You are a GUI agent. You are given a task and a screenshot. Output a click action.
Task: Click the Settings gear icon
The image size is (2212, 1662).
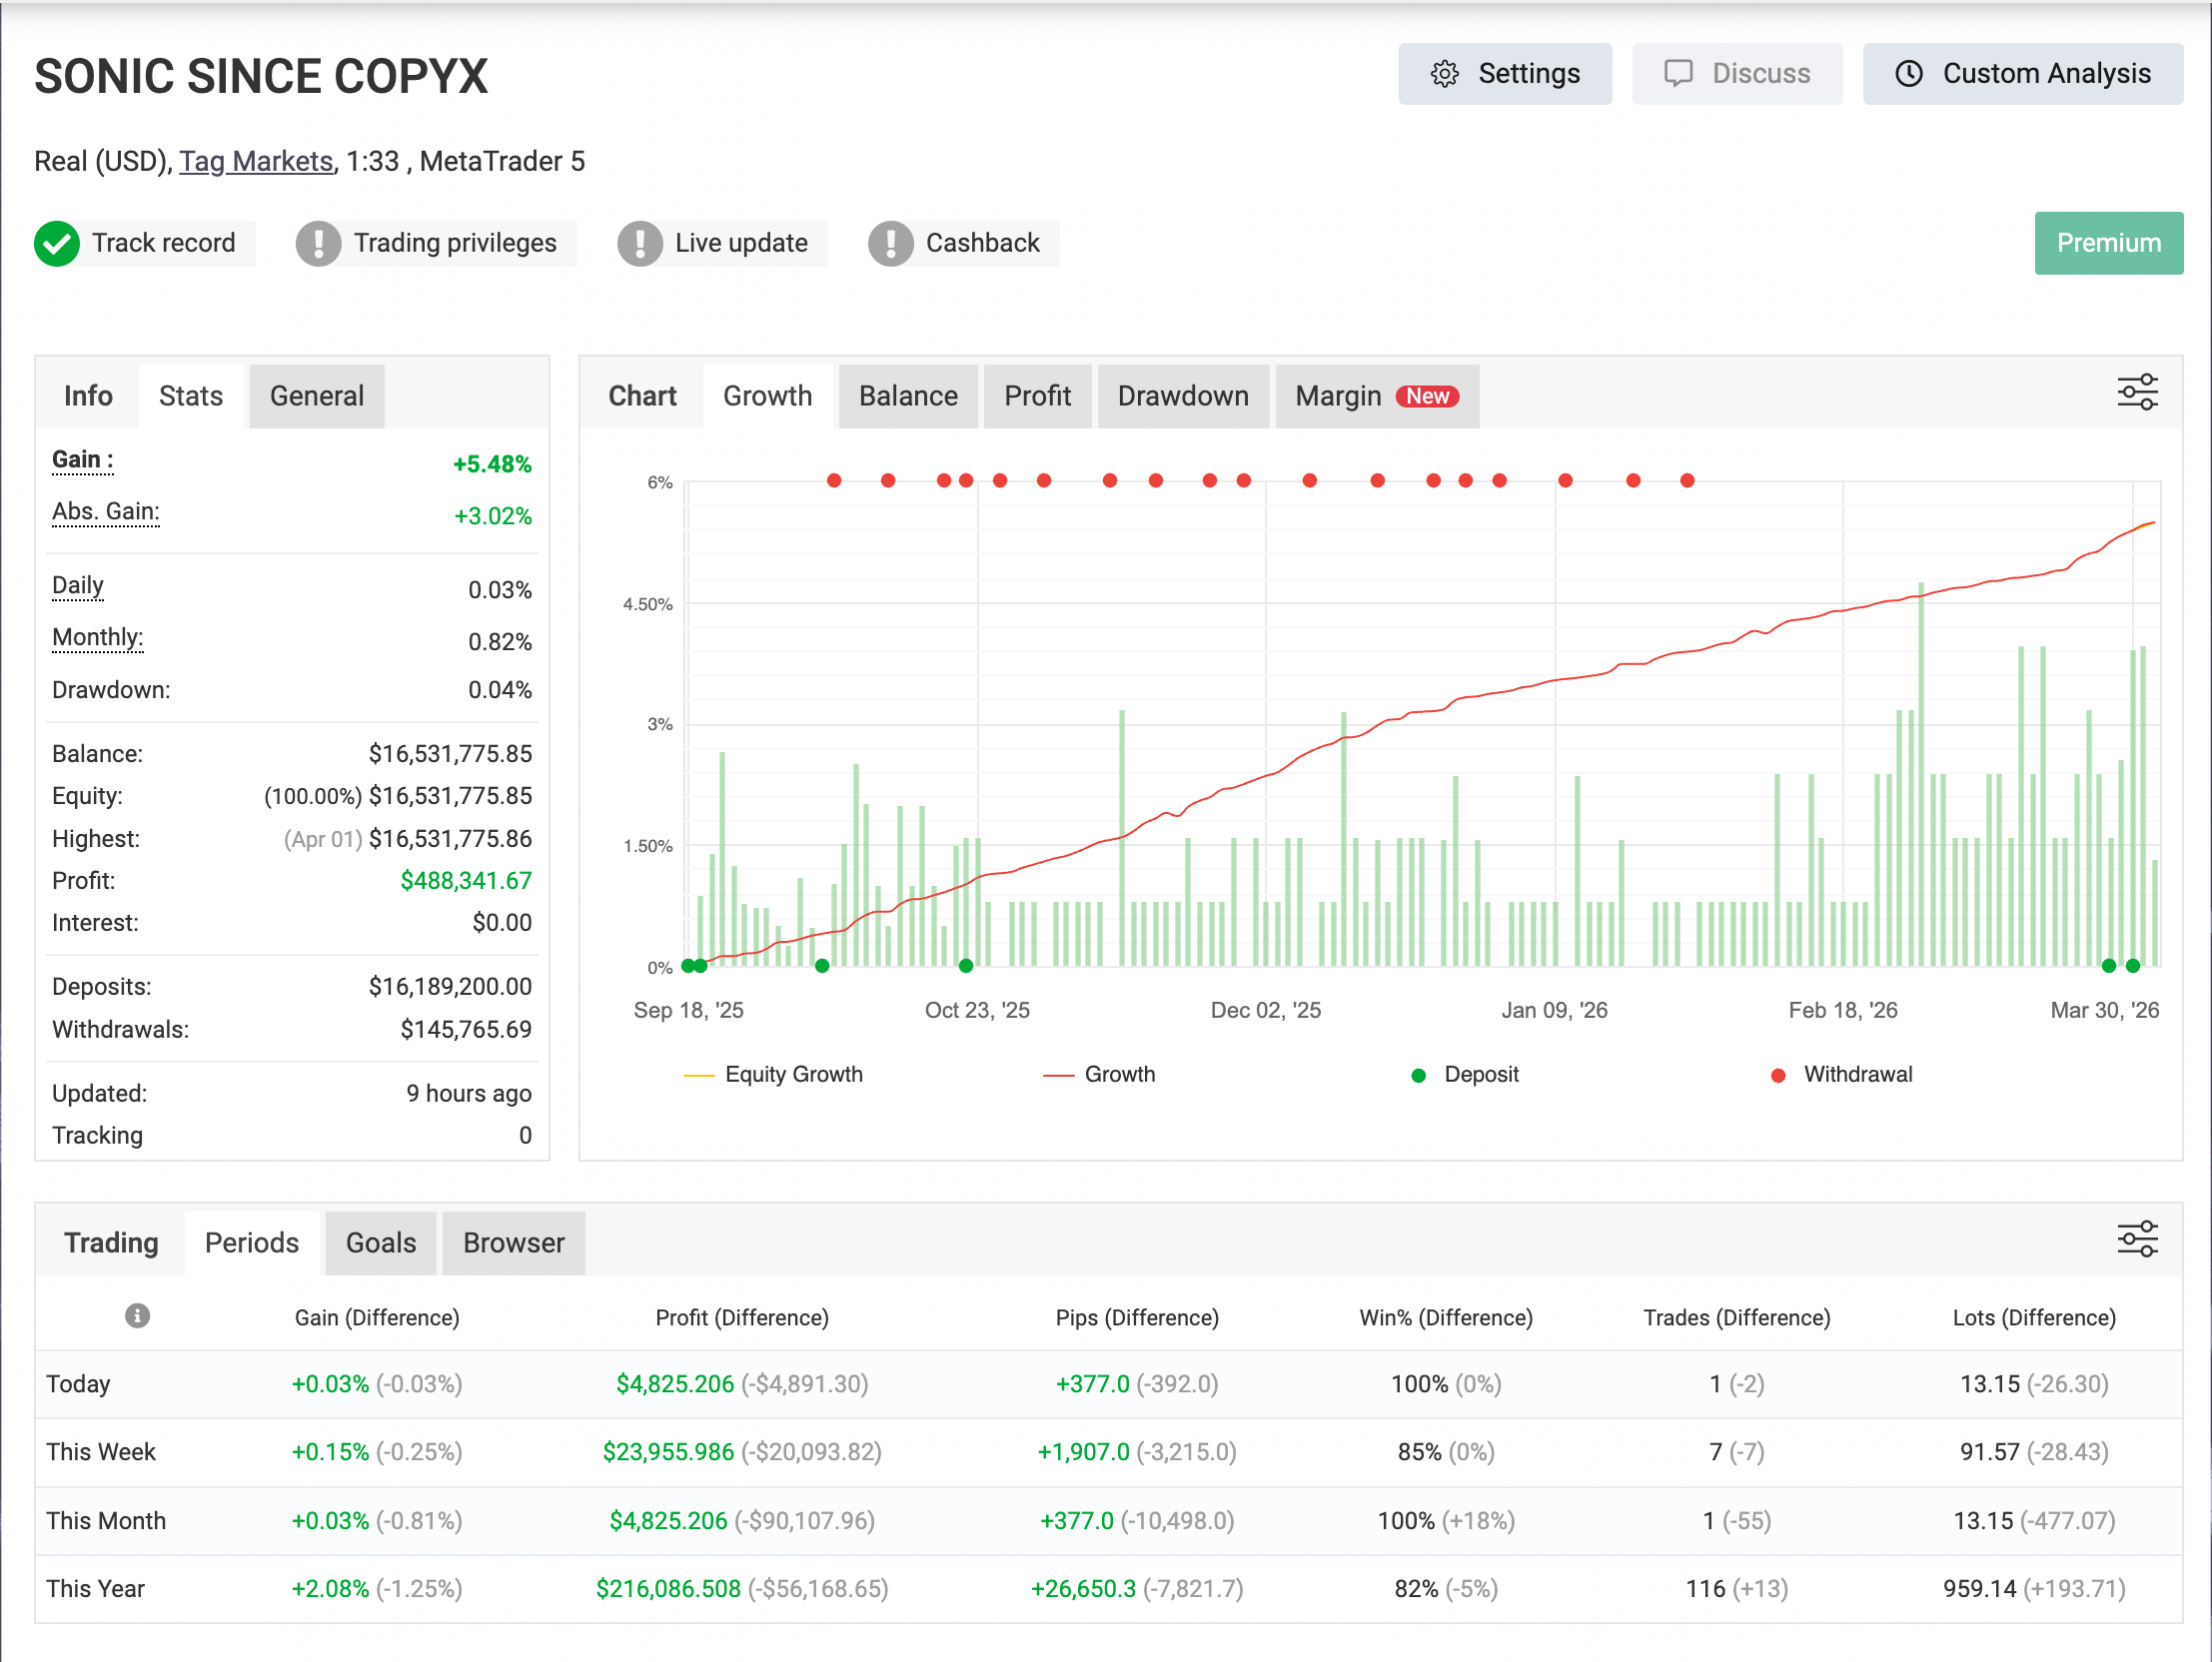click(x=1444, y=74)
